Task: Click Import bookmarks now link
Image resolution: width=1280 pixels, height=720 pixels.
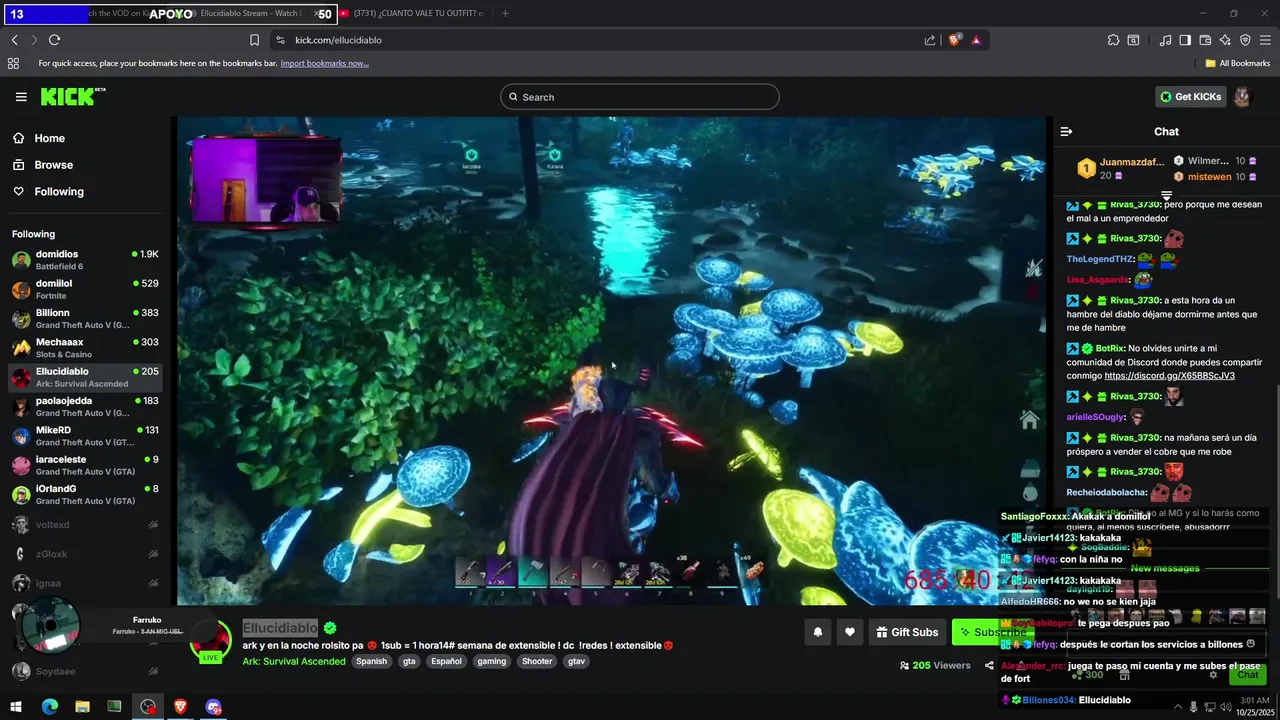Action: coord(324,63)
